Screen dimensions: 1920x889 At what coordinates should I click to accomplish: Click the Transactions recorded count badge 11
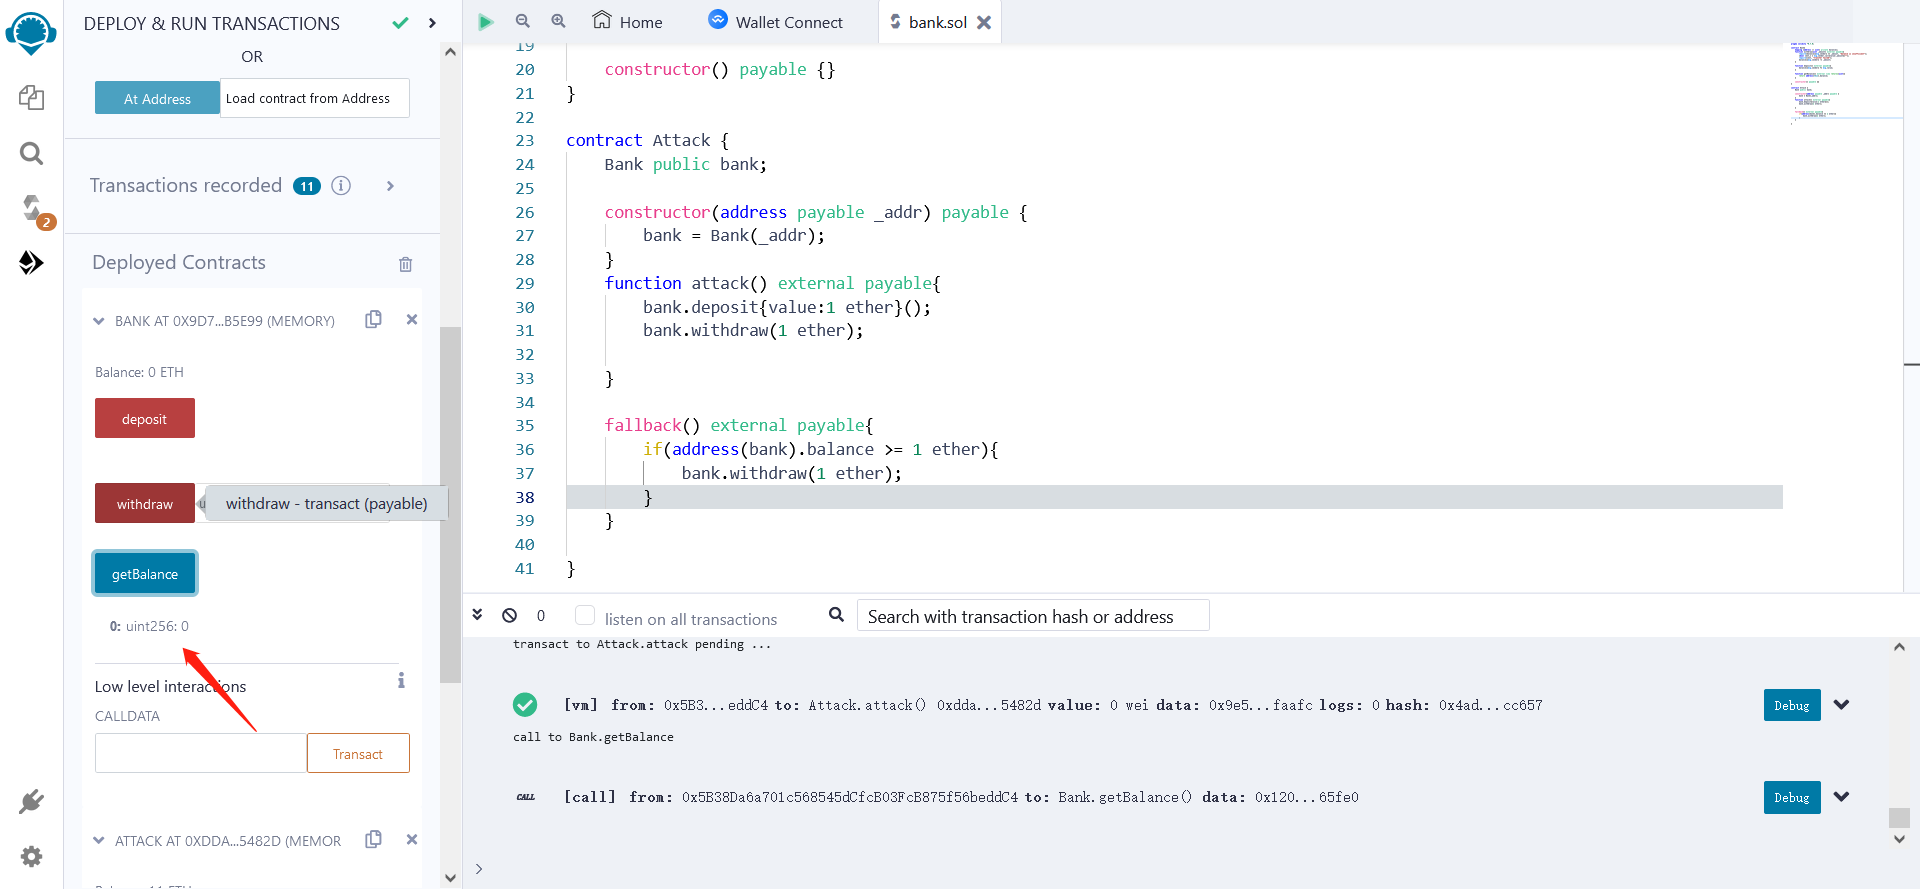pos(307,186)
